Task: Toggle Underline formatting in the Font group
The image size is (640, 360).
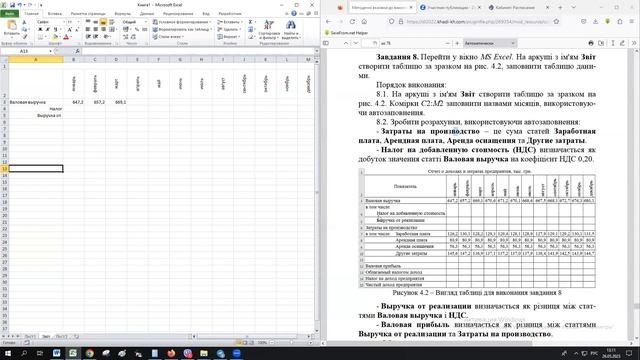Action: [x=55, y=30]
